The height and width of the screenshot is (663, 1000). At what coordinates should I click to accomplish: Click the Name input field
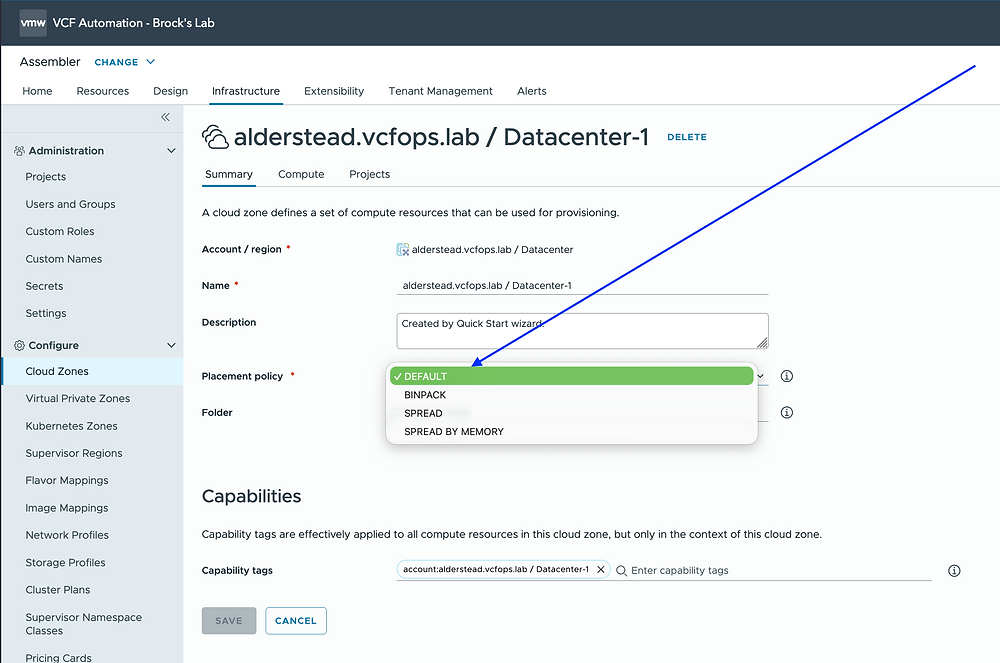582,286
